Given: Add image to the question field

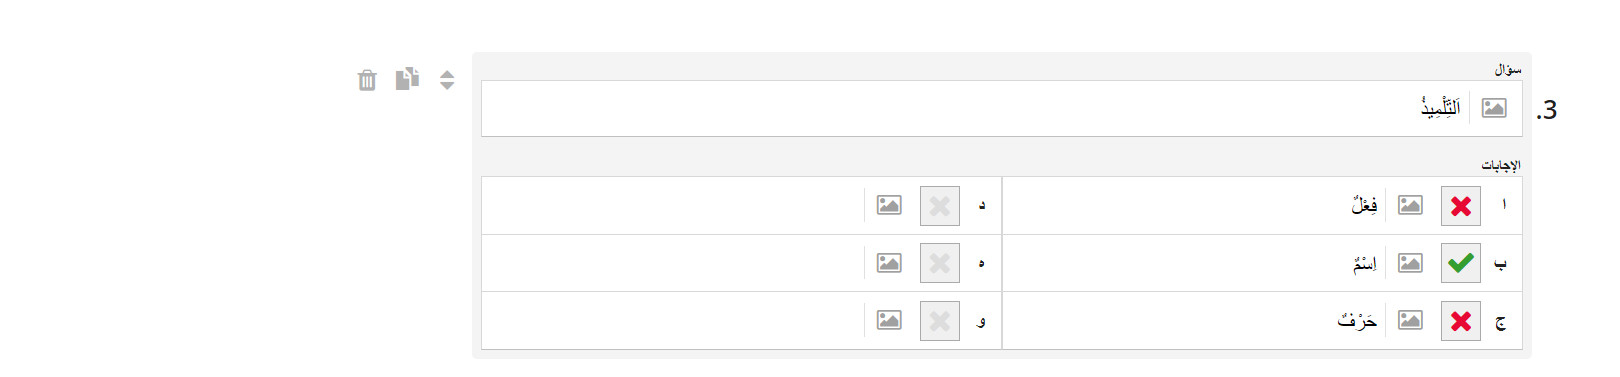Looking at the screenshot, I should [1494, 108].
